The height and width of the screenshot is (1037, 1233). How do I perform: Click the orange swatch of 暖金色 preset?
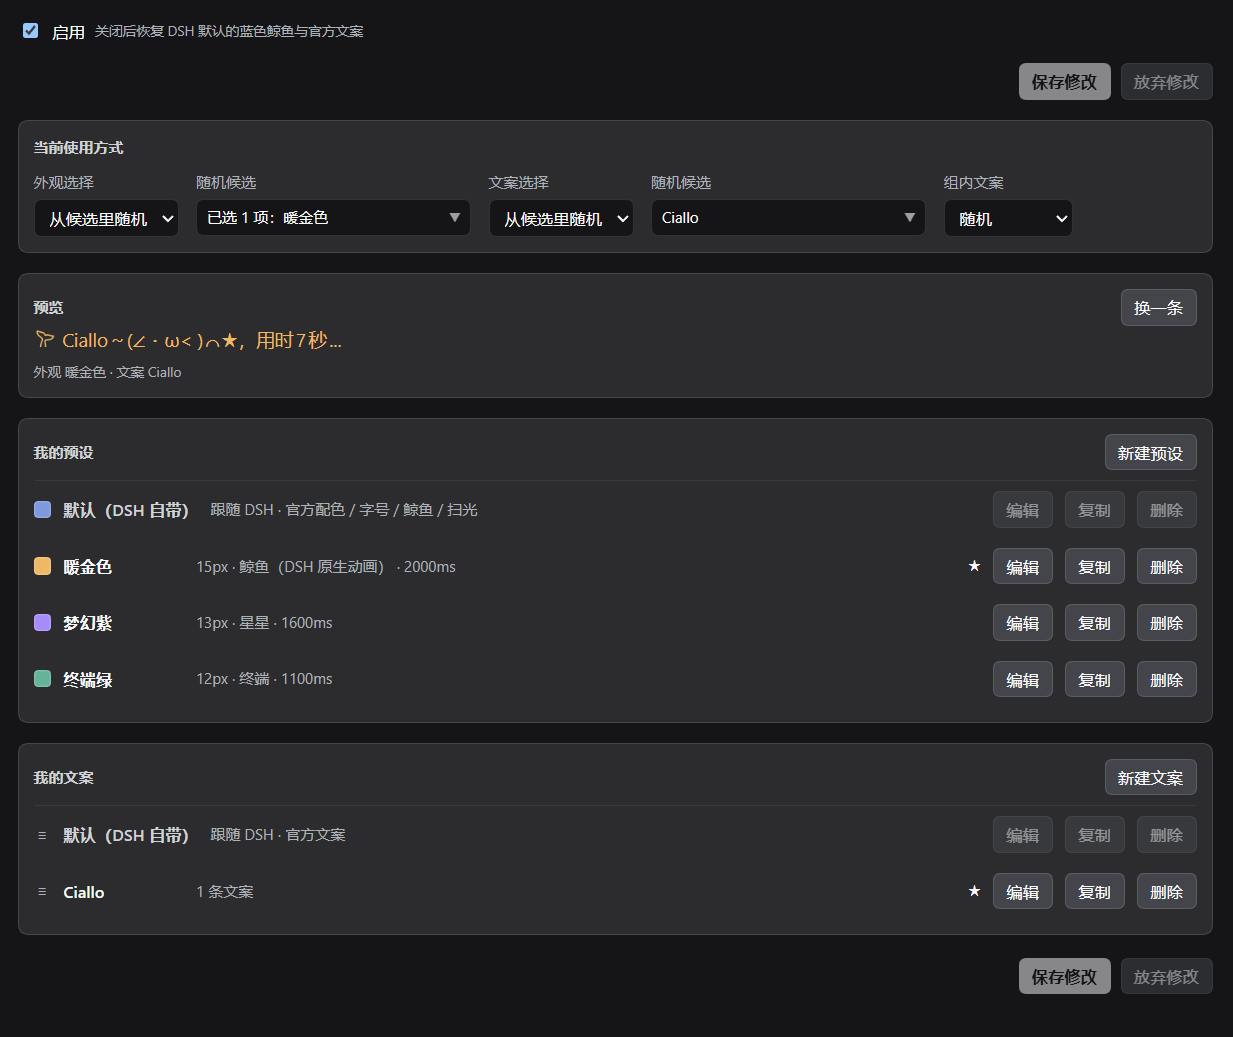[x=43, y=566]
